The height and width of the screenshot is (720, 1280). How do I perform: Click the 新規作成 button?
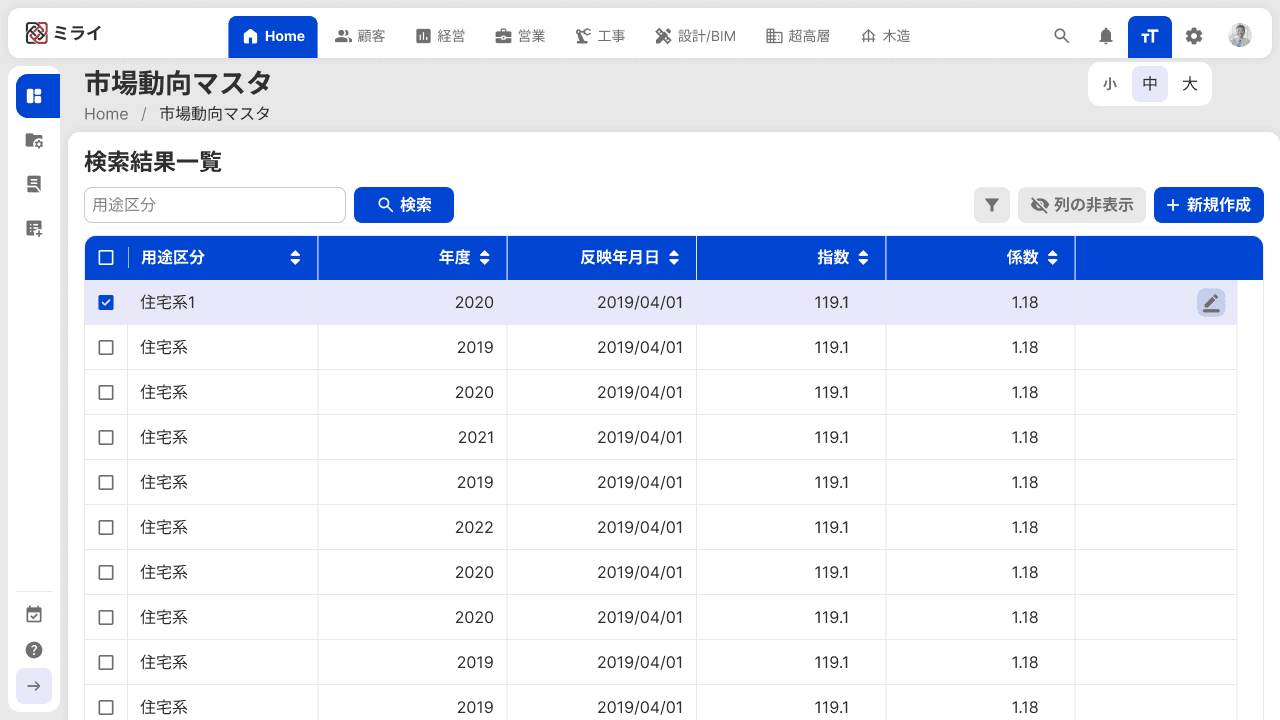tap(1209, 205)
